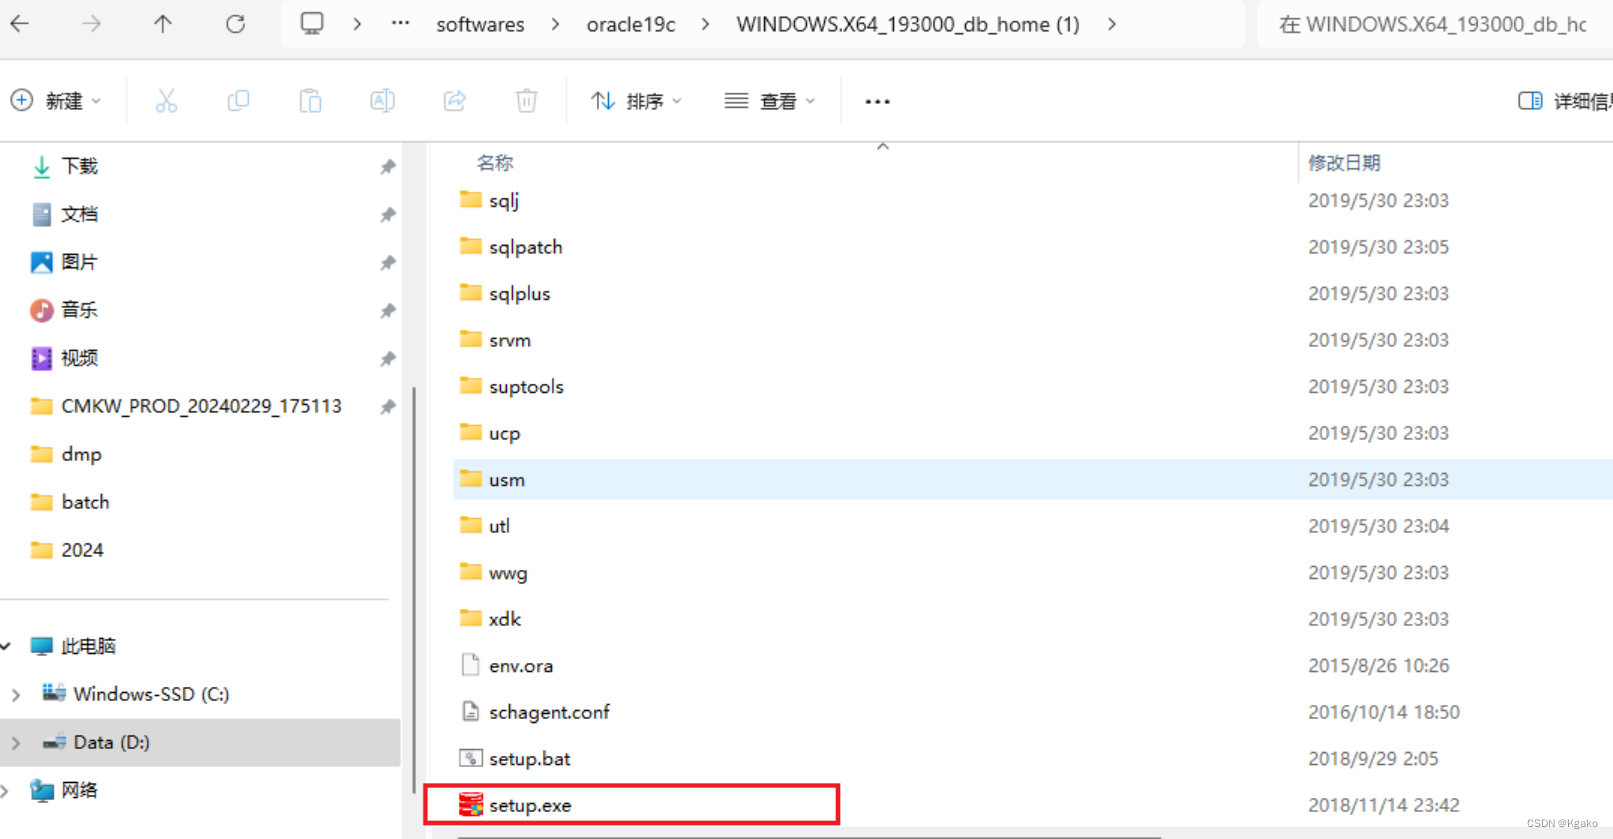Open the 查看 (View) dropdown
Viewport: 1613px width, 839px height.
click(x=769, y=100)
